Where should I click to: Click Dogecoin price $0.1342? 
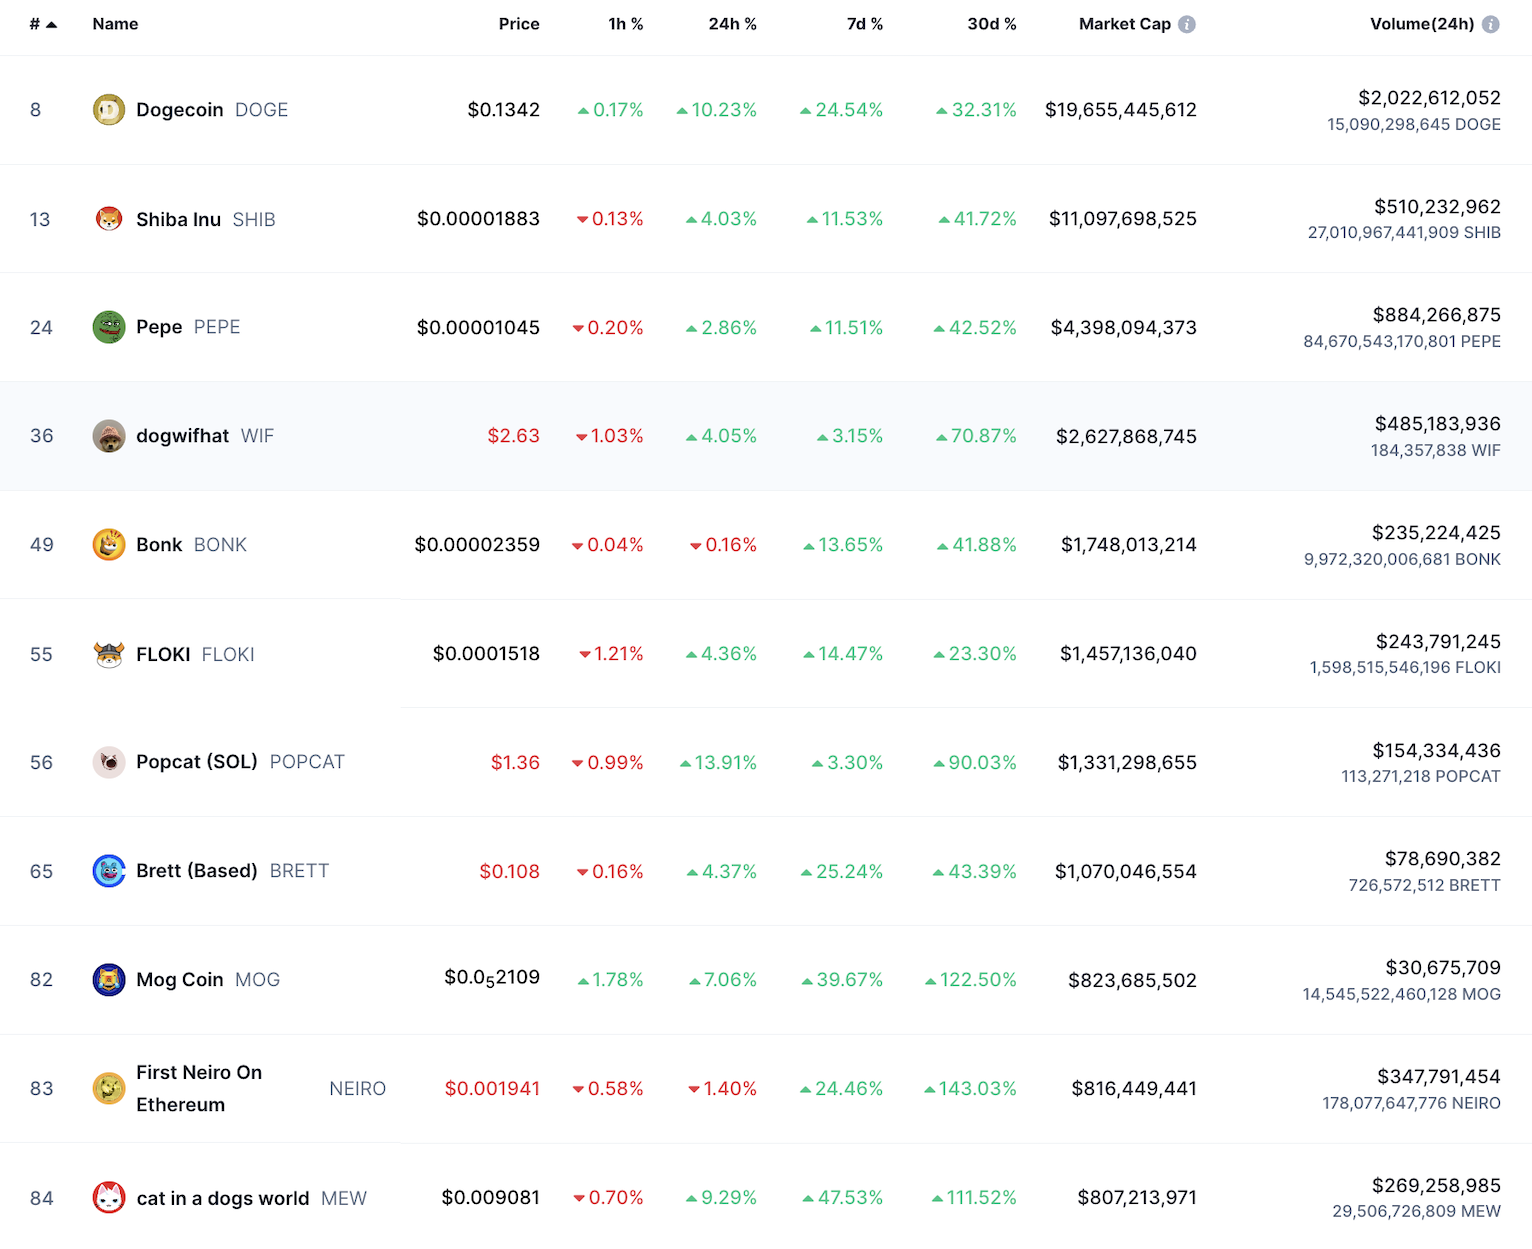[504, 110]
